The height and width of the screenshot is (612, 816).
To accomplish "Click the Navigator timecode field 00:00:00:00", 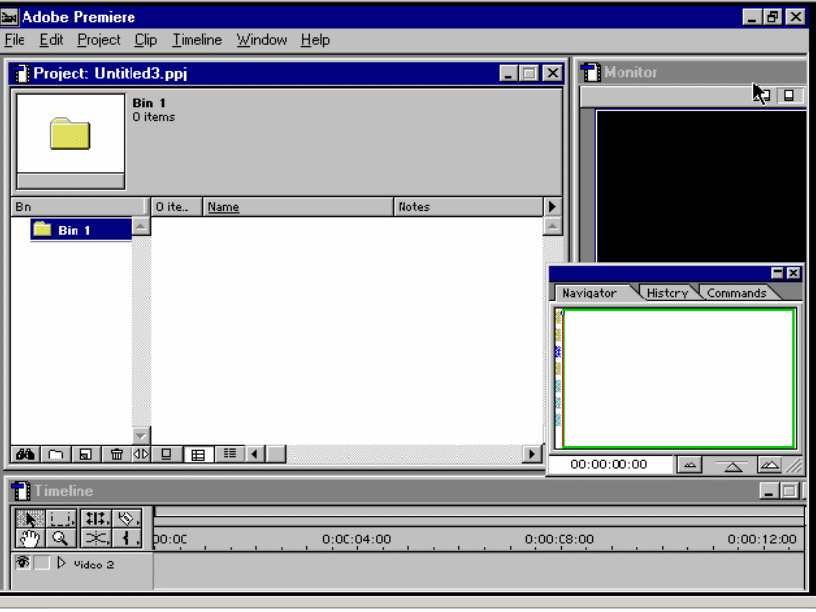I will coord(609,464).
